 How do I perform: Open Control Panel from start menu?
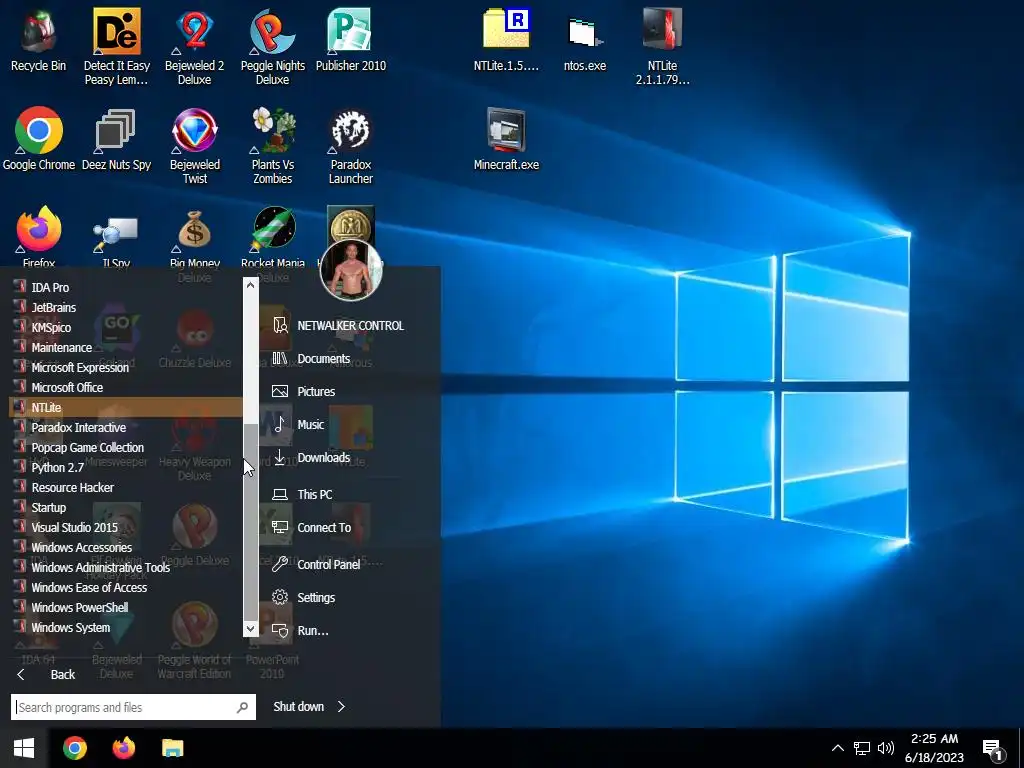pyautogui.click(x=317, y=564)
